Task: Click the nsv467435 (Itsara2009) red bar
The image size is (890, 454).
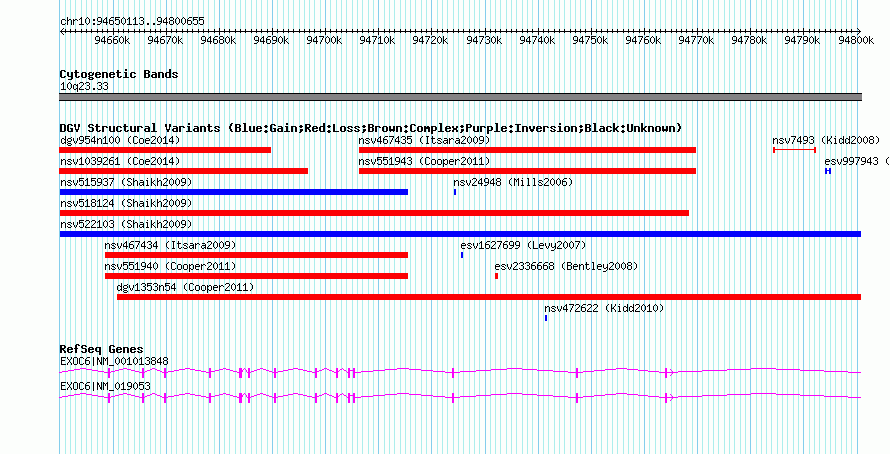Action: [527, 150]
